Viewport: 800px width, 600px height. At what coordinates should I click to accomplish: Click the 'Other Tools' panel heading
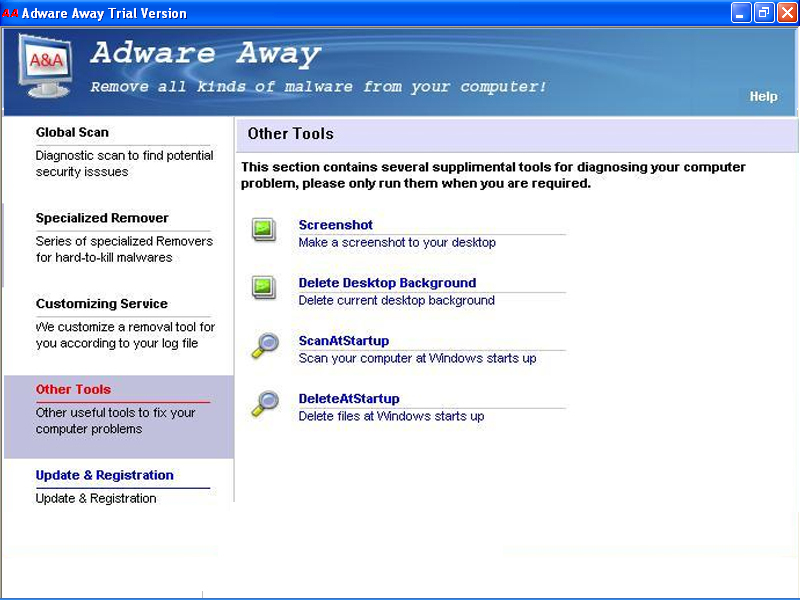(x=290, y=134)
